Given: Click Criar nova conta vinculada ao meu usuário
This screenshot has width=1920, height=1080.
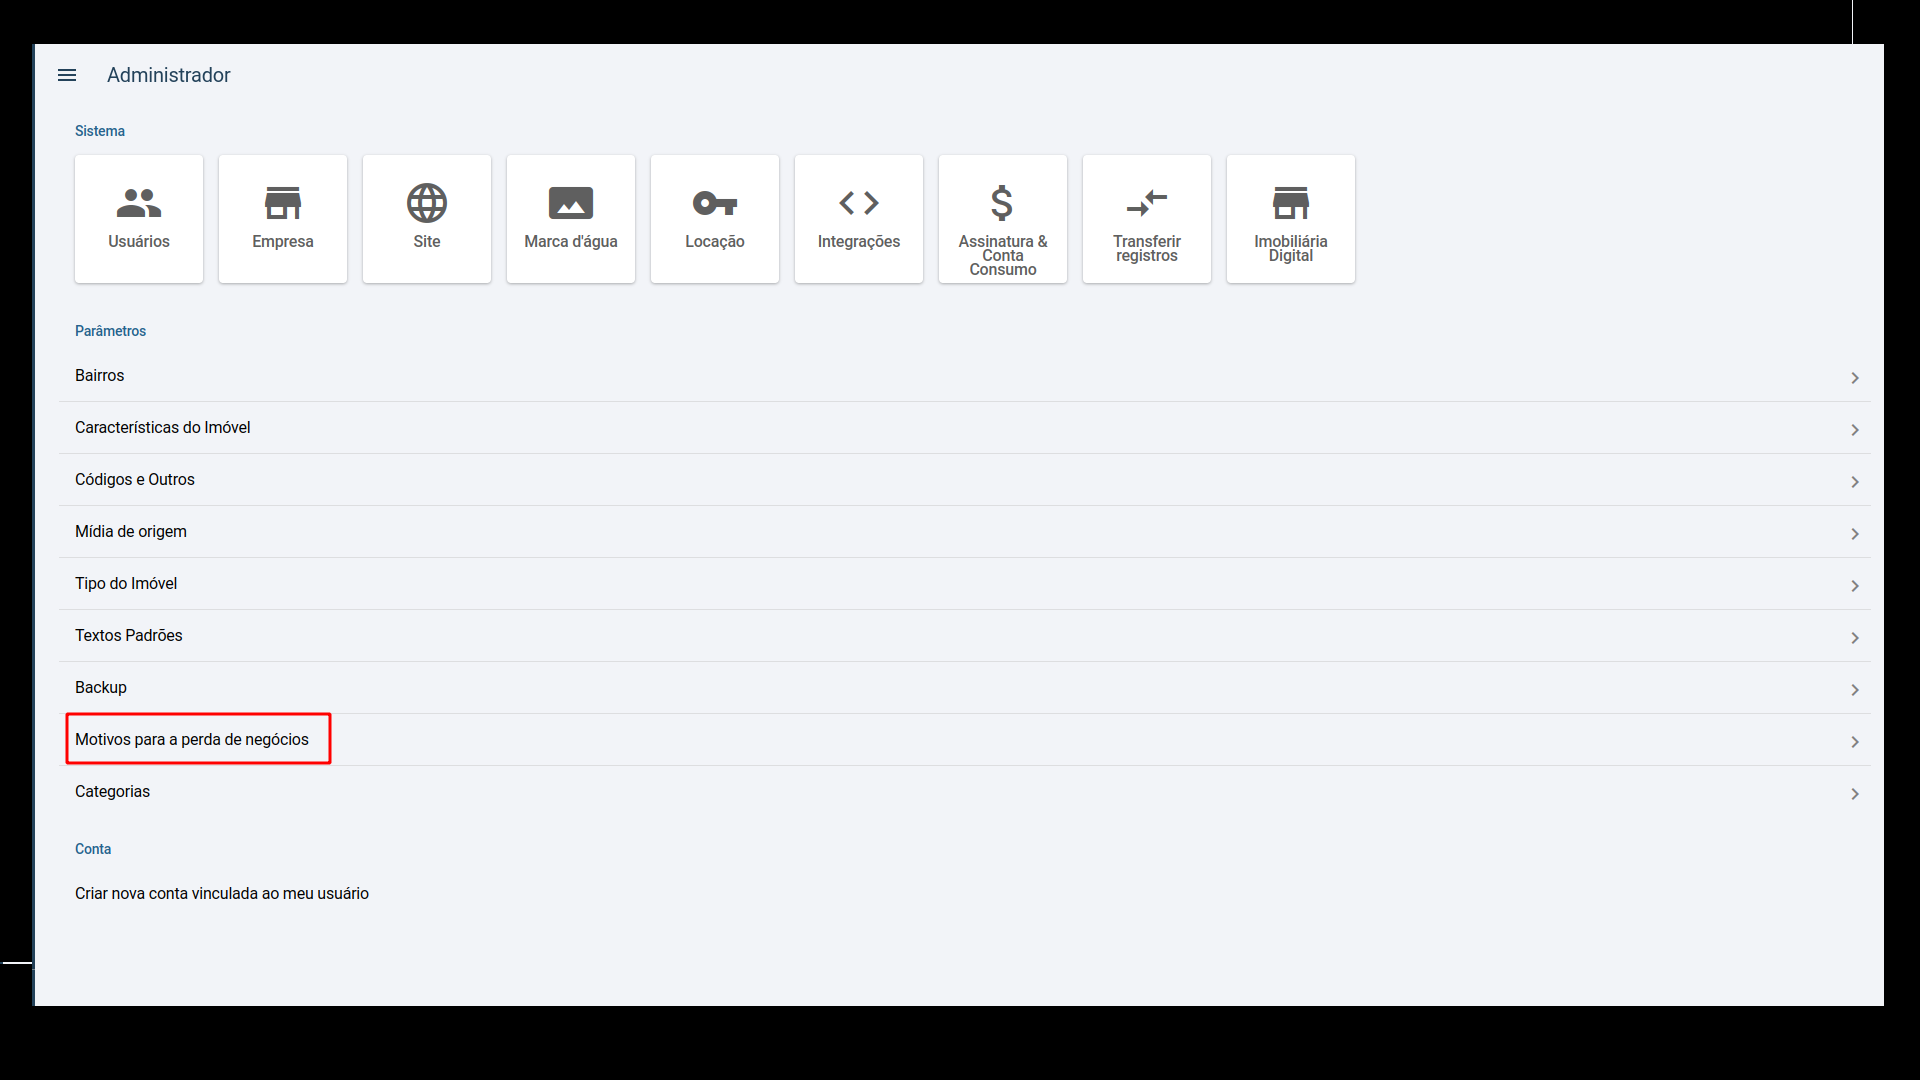Looking at the screenshot, I should pos(222,894).
